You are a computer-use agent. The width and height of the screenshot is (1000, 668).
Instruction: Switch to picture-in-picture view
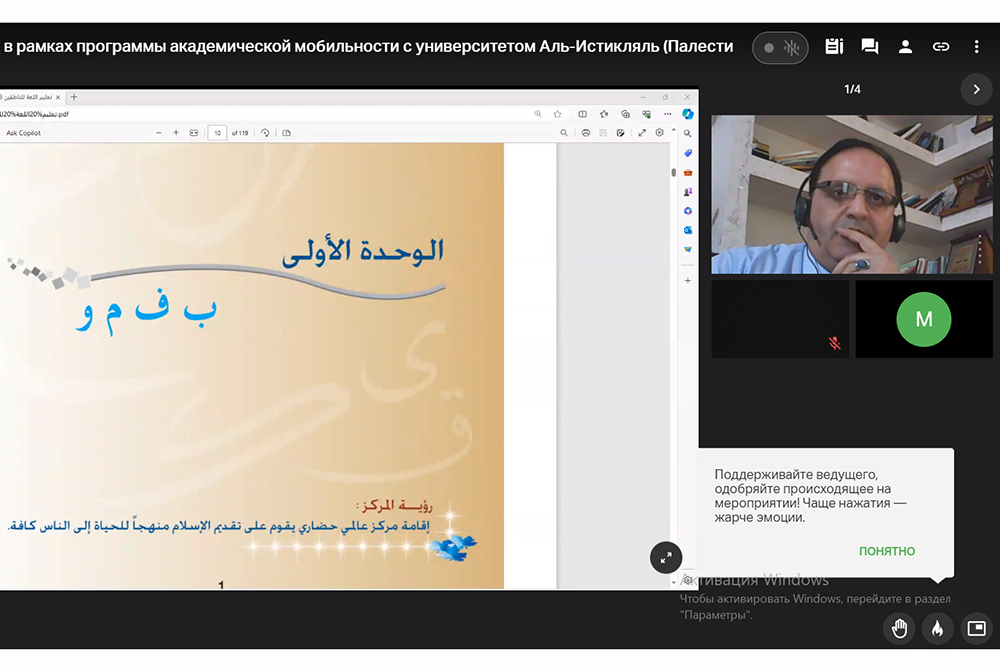click(976, 628)
